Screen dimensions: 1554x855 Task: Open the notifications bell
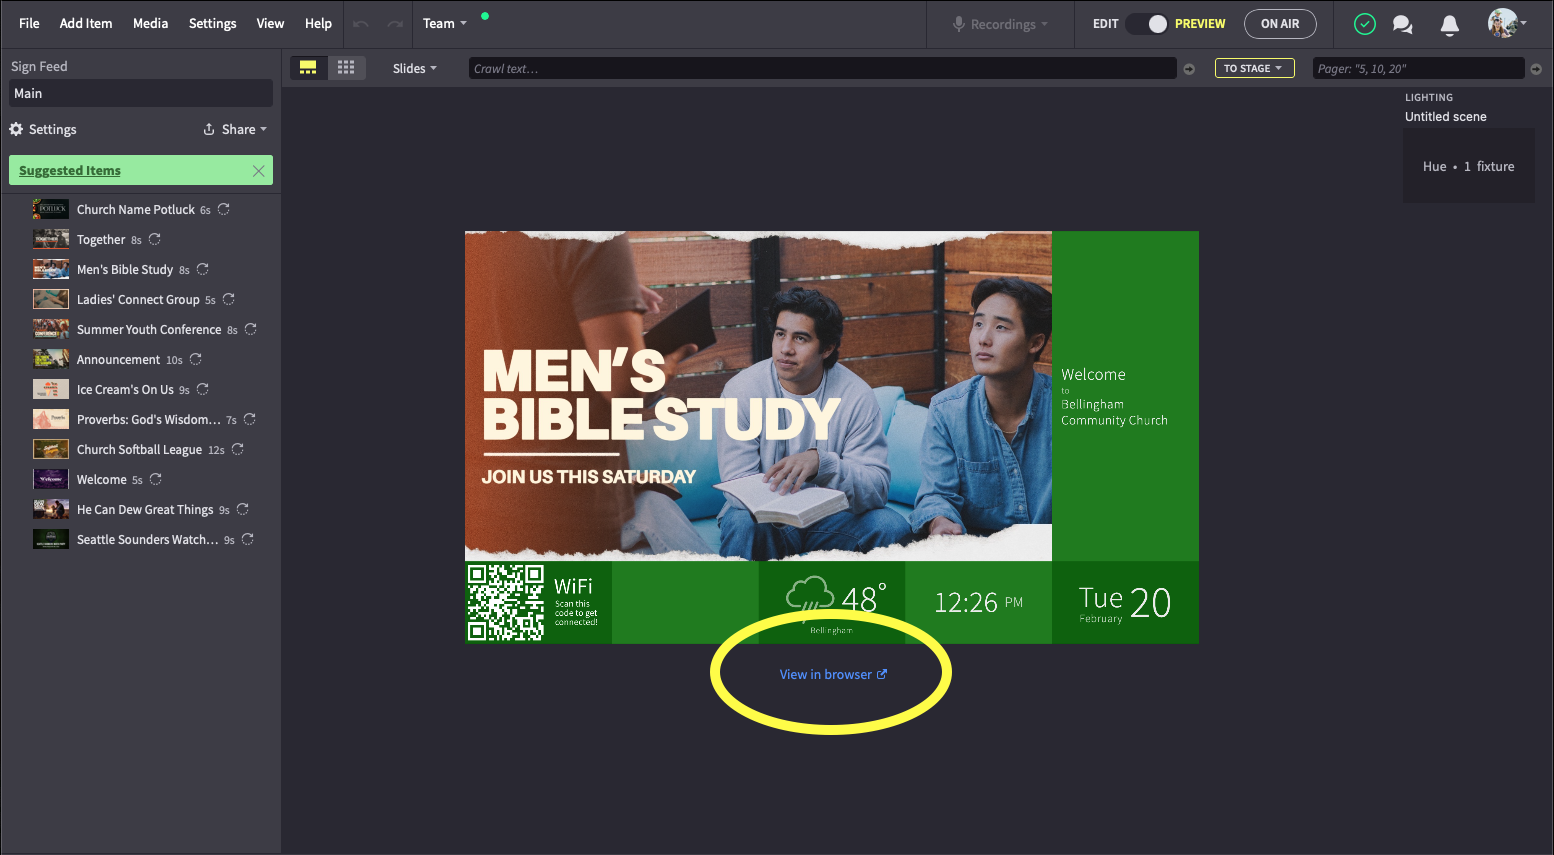(x=1449, y=25)
